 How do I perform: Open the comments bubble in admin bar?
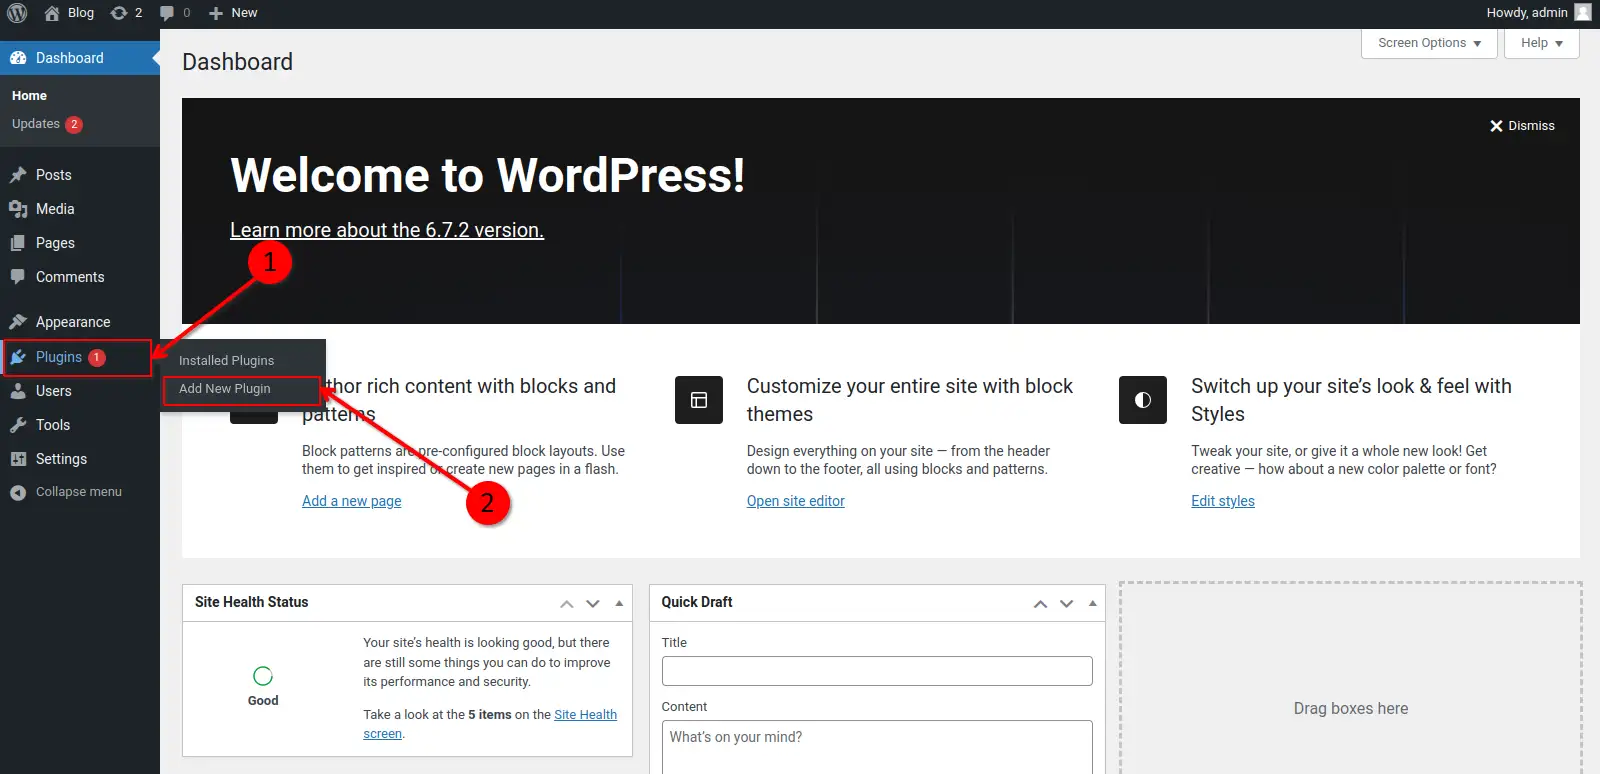174,13
